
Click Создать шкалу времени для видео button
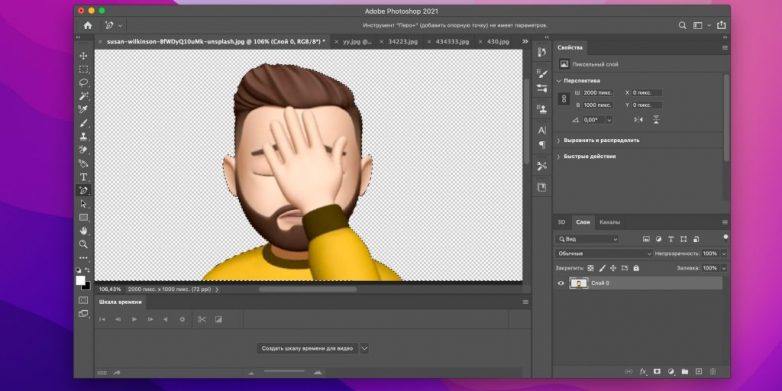coord(307,349)
